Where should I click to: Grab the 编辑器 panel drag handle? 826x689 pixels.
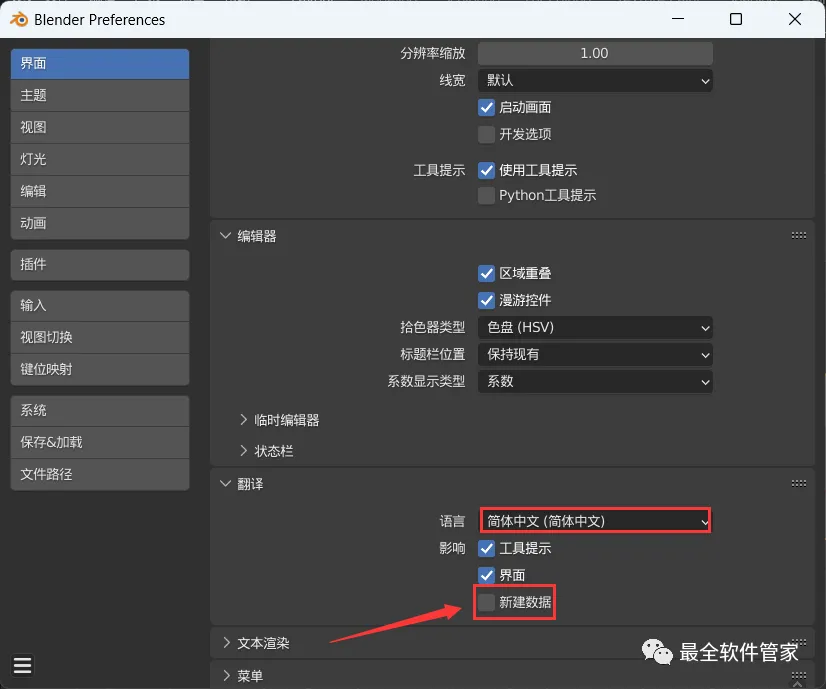click(x=799, y=235)
